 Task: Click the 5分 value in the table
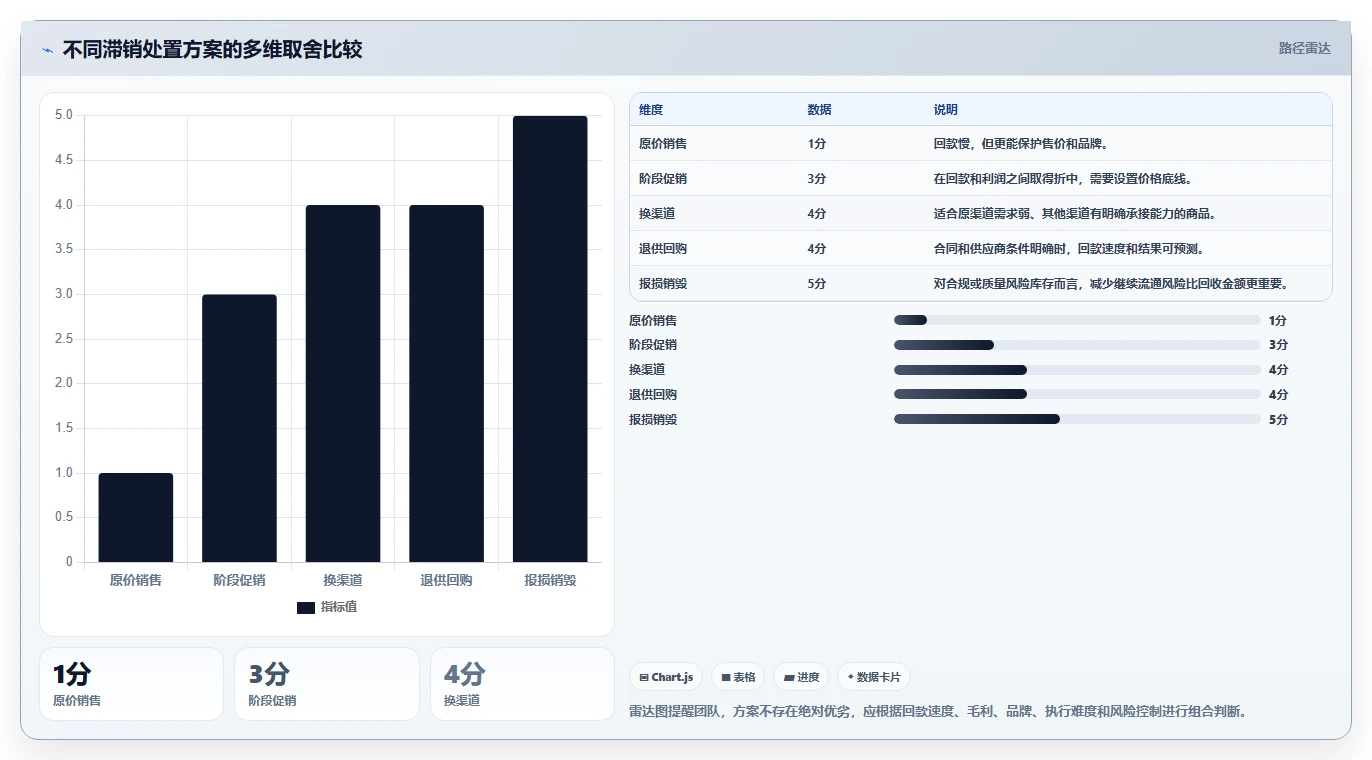click(x=817, y=284)
